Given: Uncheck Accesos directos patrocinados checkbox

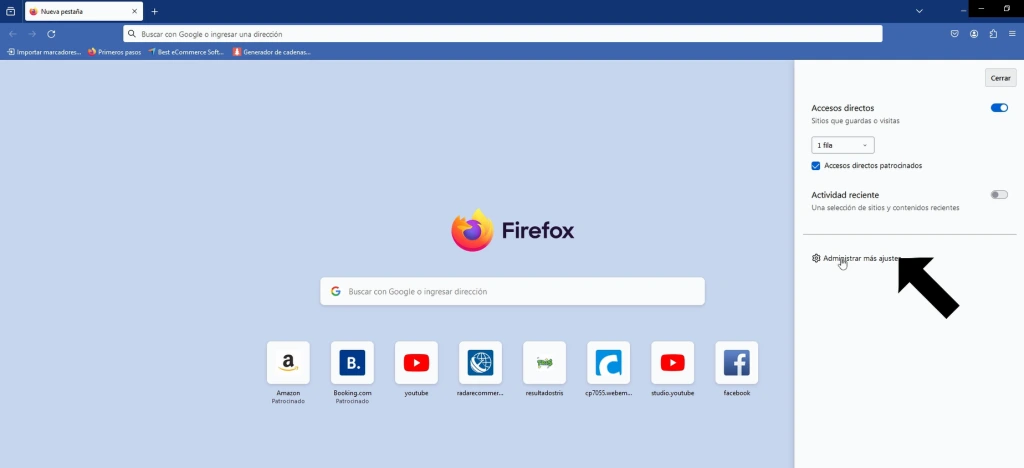Looking at the screenshot, I should click(816, 166).
